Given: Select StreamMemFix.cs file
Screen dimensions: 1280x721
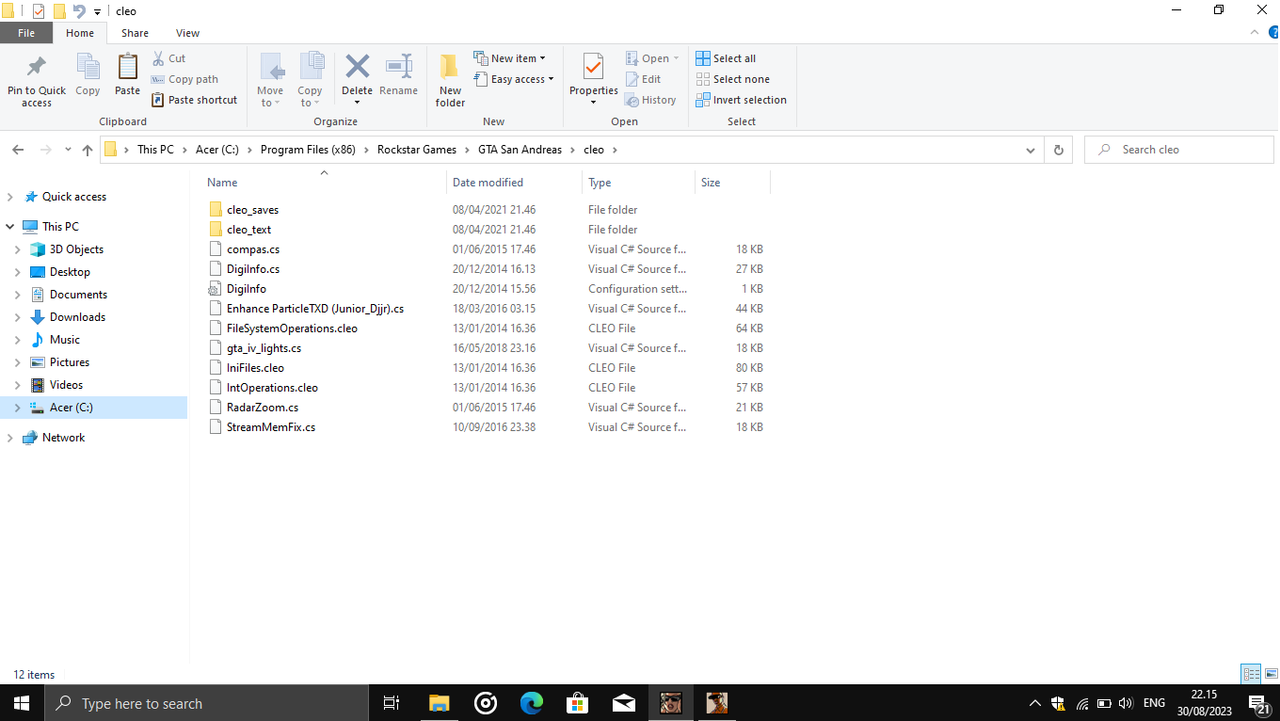Looking at the screenshot, I should [270, 427].
